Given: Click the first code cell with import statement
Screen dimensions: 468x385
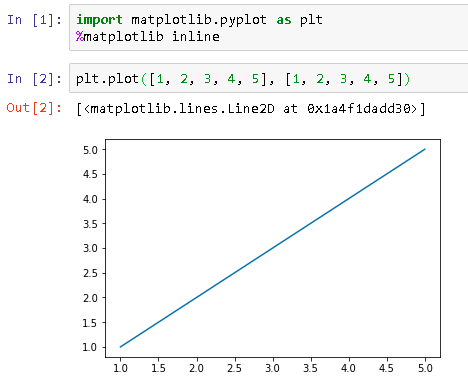Looking at the screenshot, I should [x=269, y=28].
